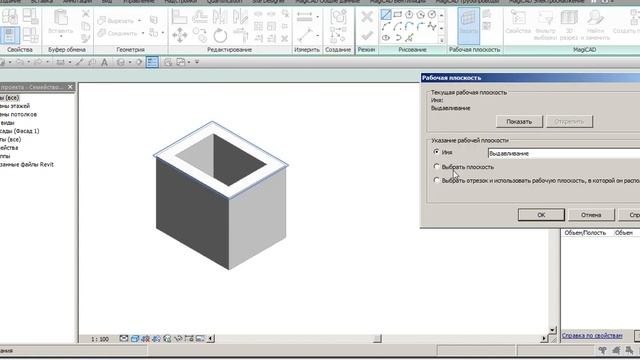Open the 'Вырезать' geometry dropdown arrow
Screen dimensions: 640x360
pyautogui.click(x=139, y=20)
